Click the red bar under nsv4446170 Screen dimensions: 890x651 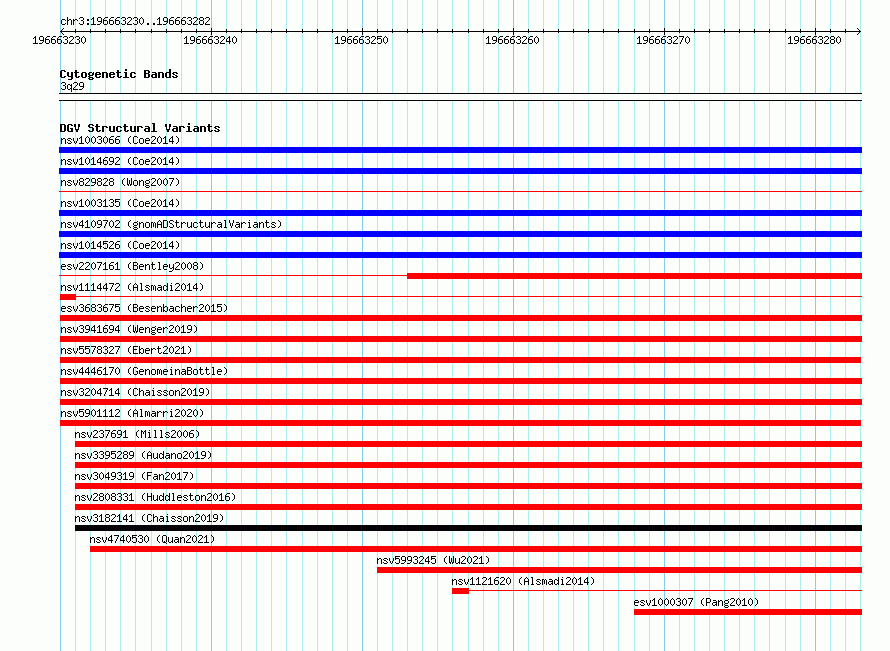pyautogui.click(x=460, y=381)
